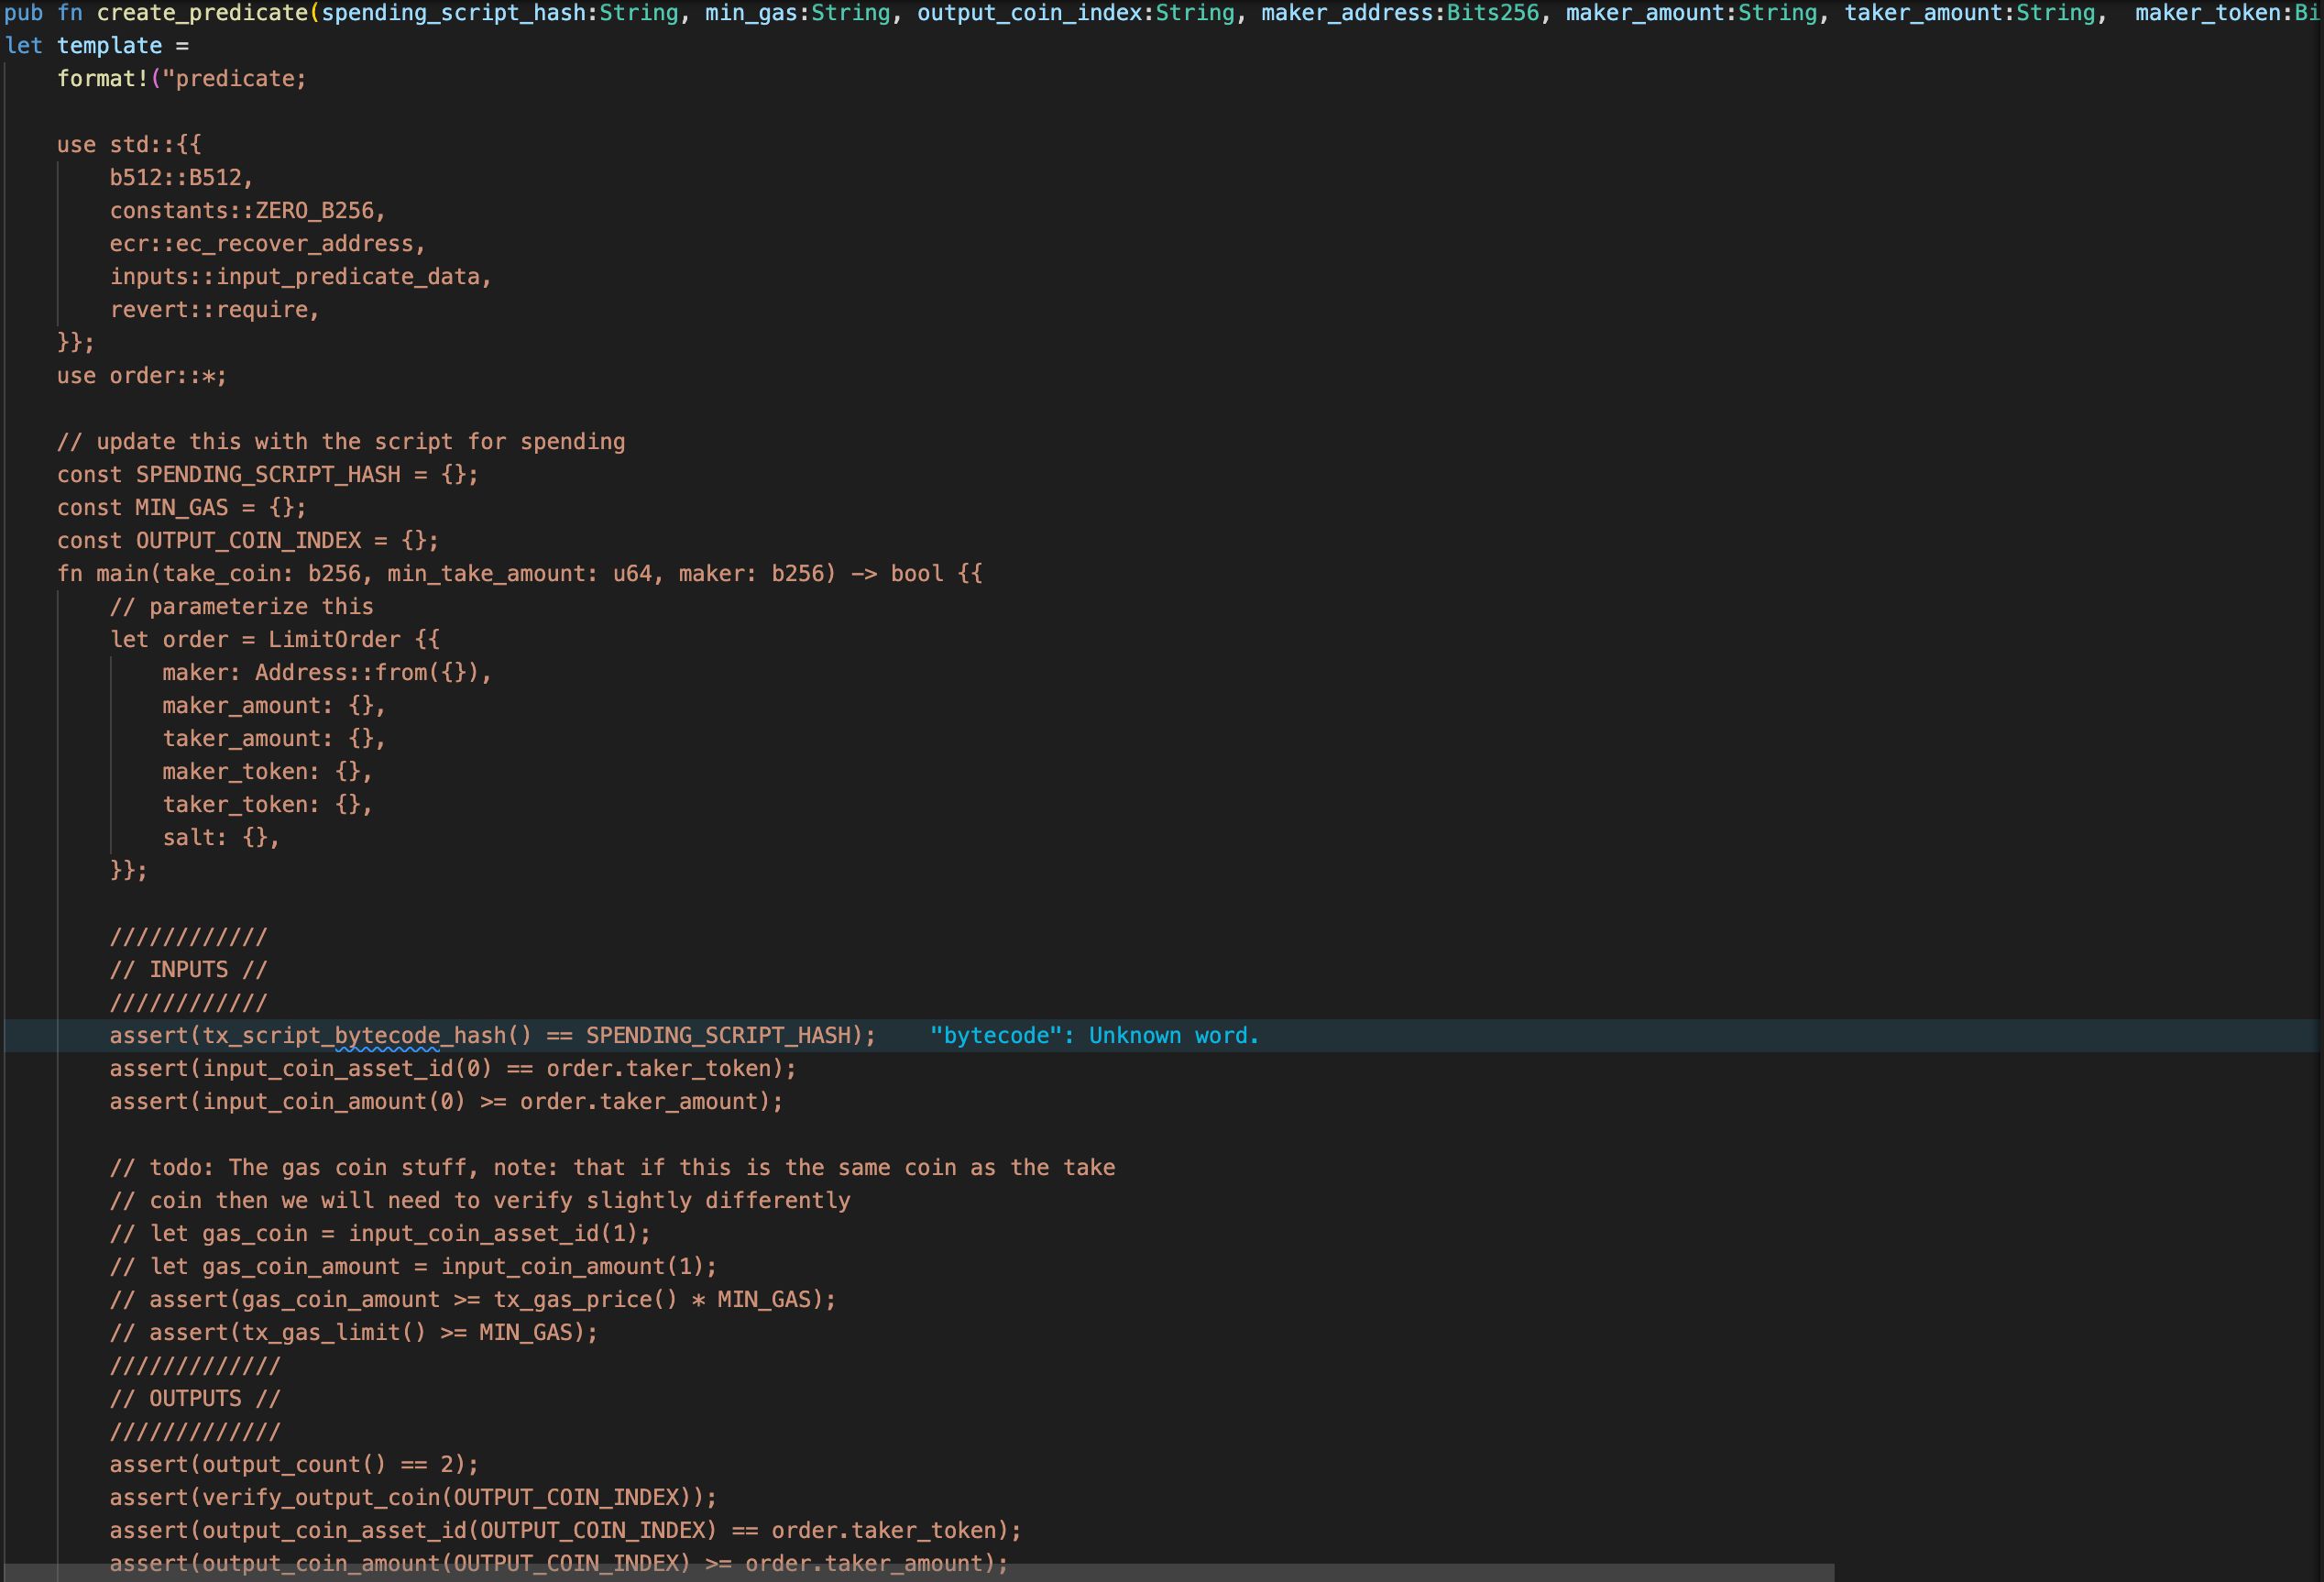Click the b512::B512 import line
Screen dimensions: 2324x1582
182,178
